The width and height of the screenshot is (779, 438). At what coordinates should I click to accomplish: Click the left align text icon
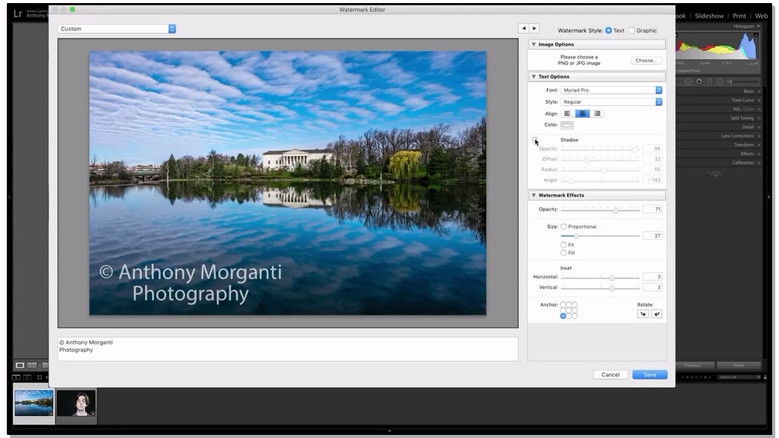[x=567, y=113]
